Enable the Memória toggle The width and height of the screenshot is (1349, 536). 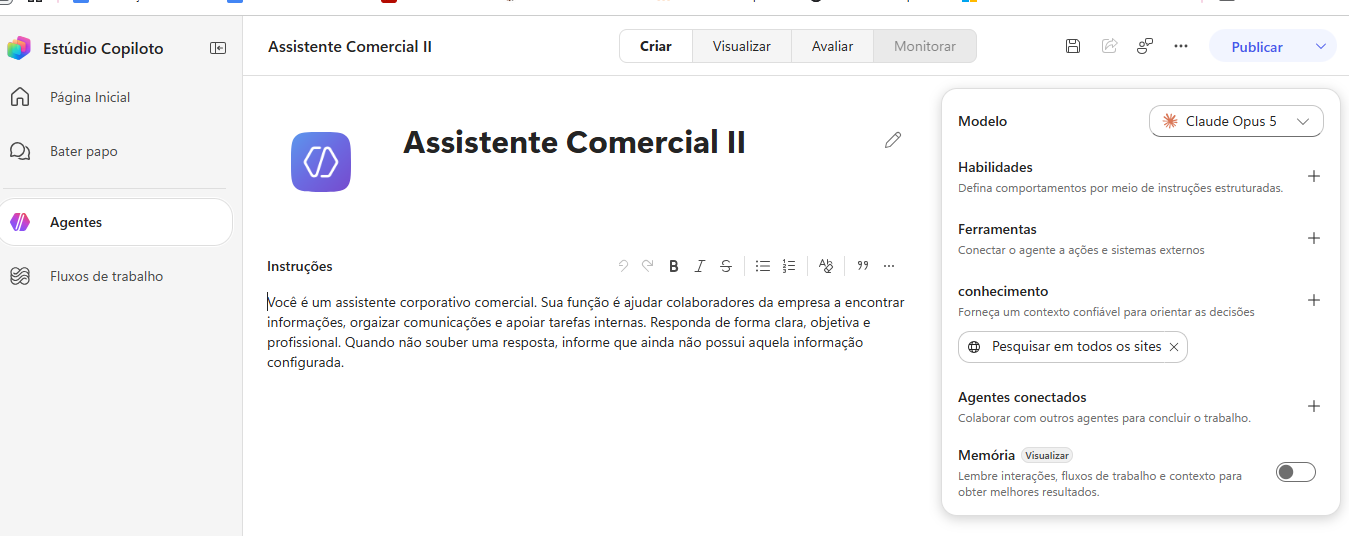(1296, 472)
